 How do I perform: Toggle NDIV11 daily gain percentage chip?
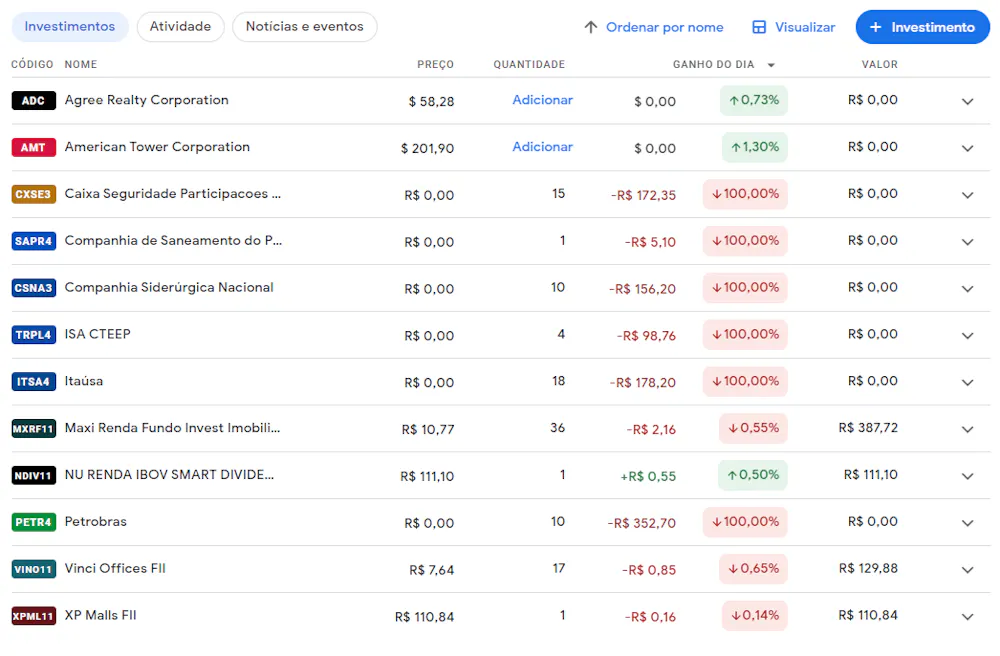pyautogui.click(x=753, y=475)
